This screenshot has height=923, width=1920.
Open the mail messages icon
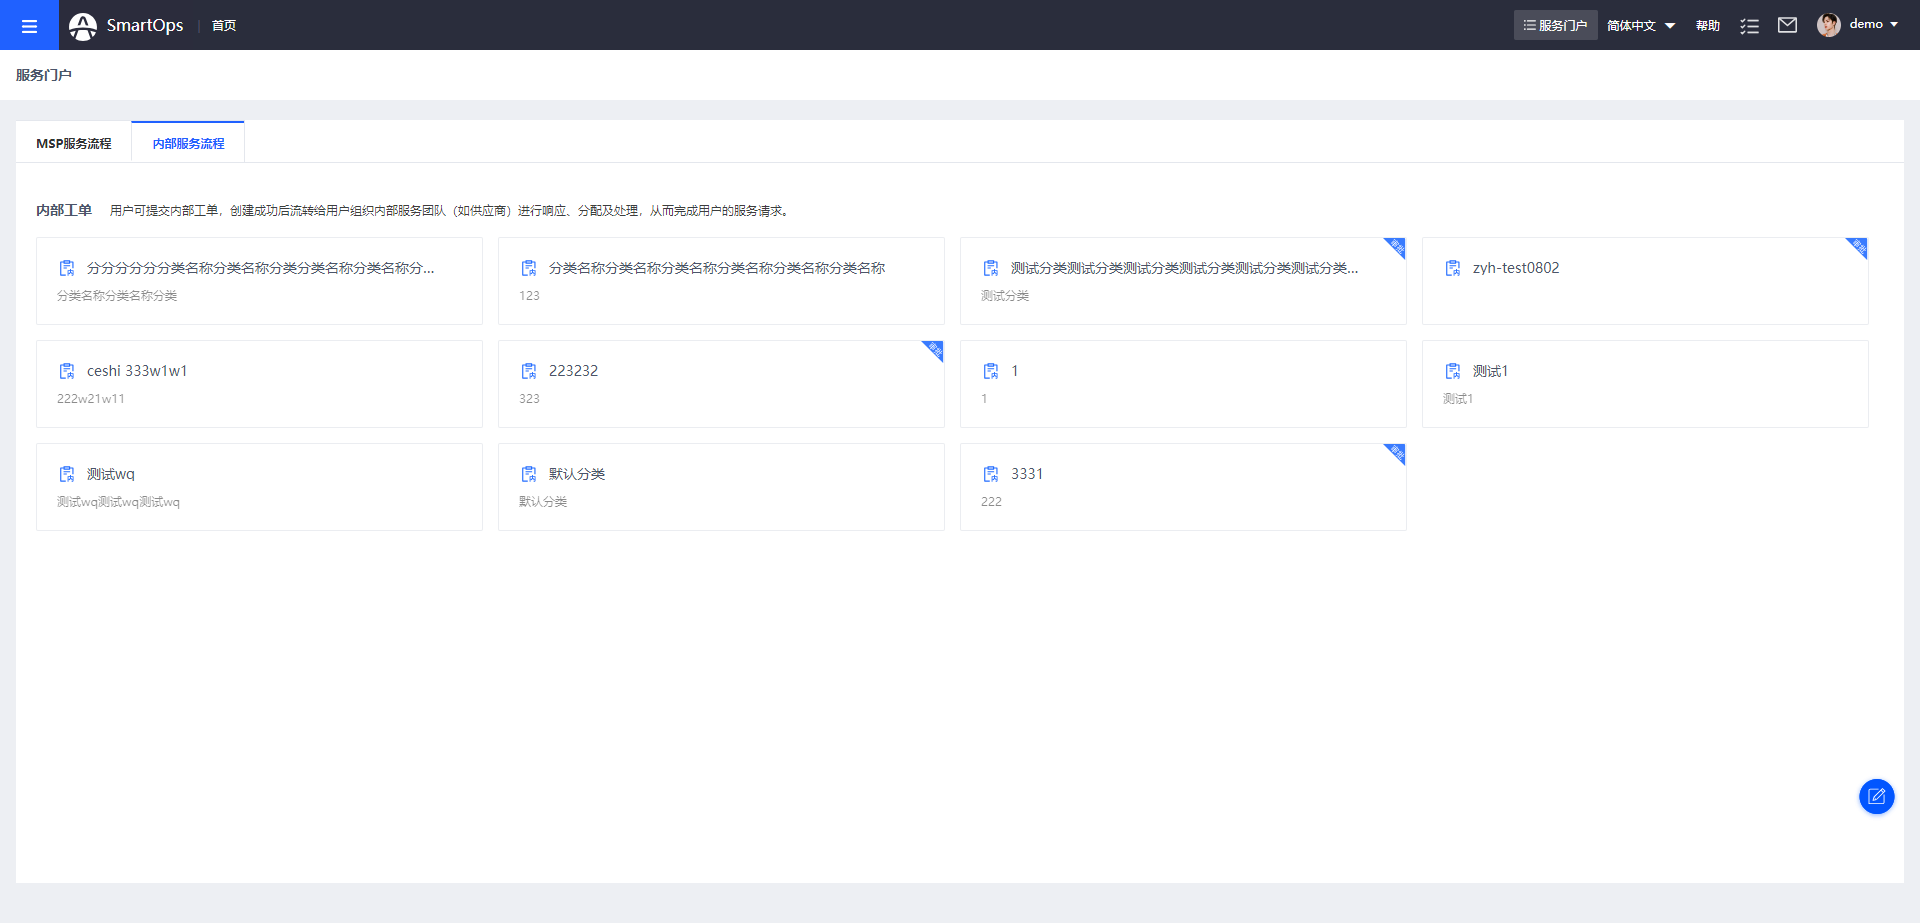[1787, 25]
